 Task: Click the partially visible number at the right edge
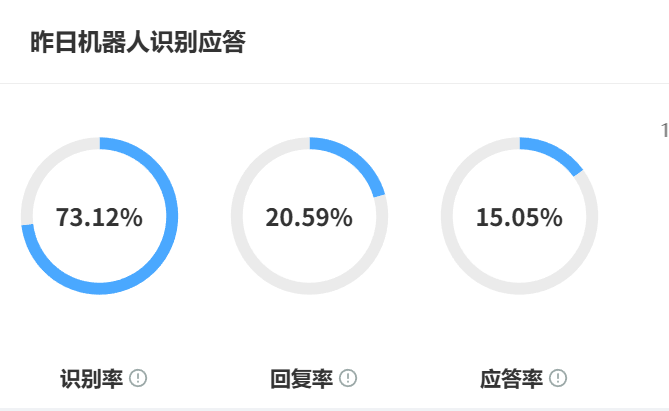(664, 130)
